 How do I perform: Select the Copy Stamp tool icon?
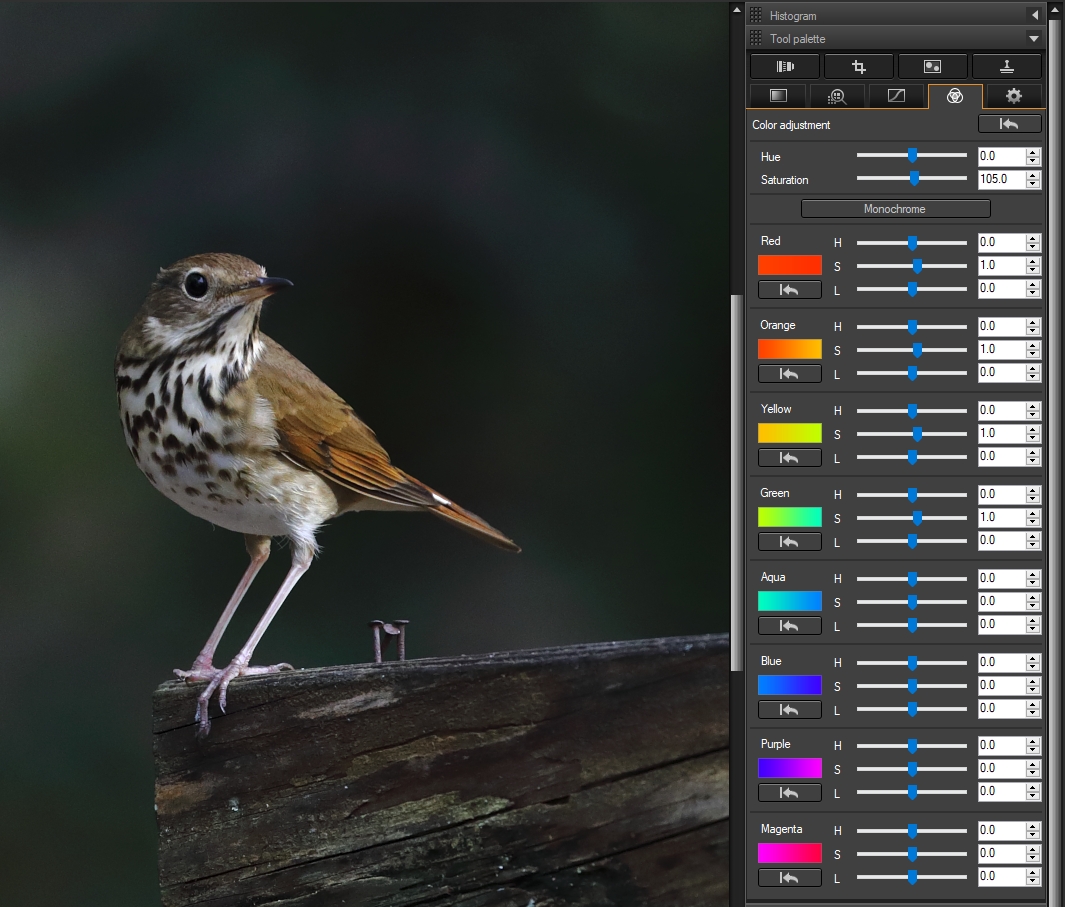(1007, 66)
